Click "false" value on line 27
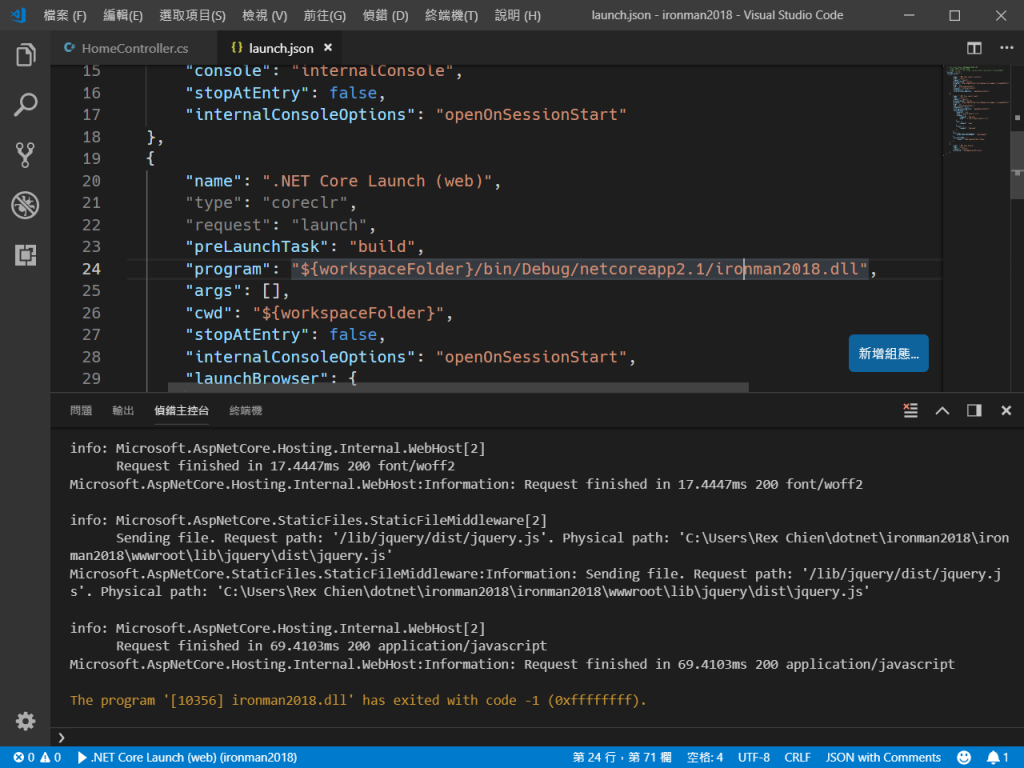Screen dimensions: 1024x768 click(353, 334)
